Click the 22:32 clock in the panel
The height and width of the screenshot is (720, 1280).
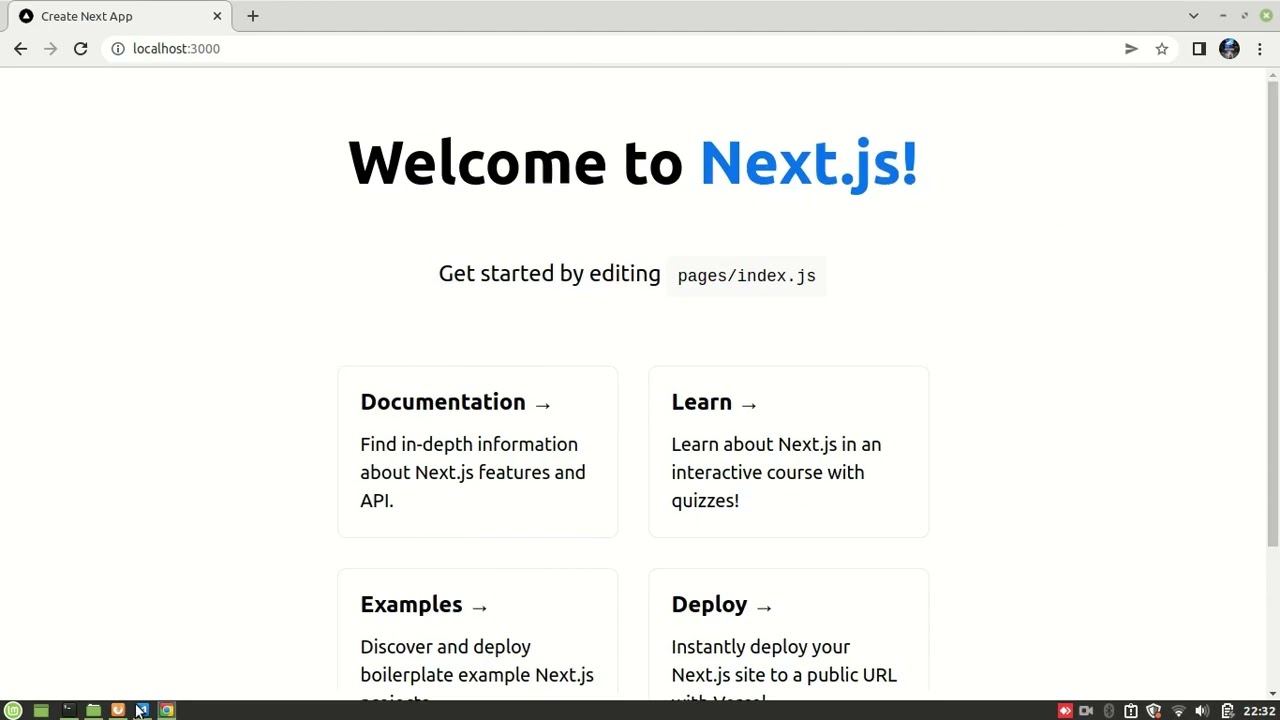(1259, 711)
